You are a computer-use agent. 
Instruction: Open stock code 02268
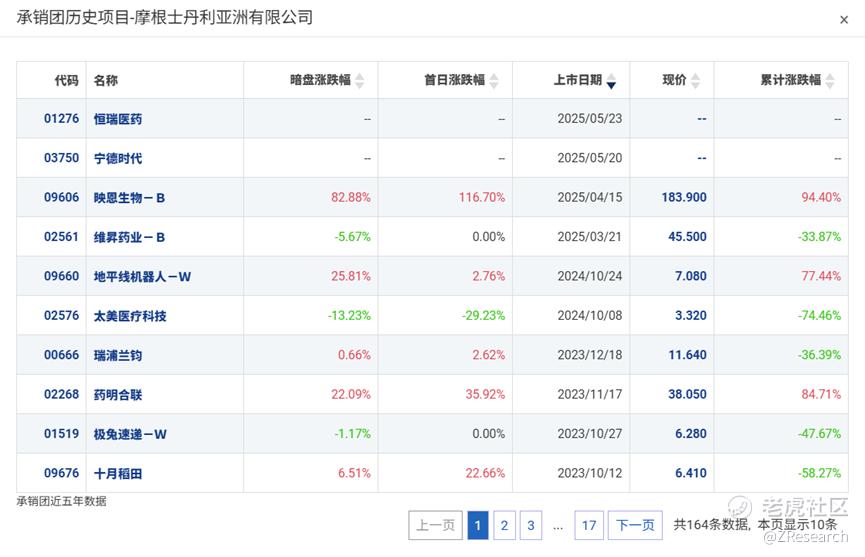(x=61, y=394)
